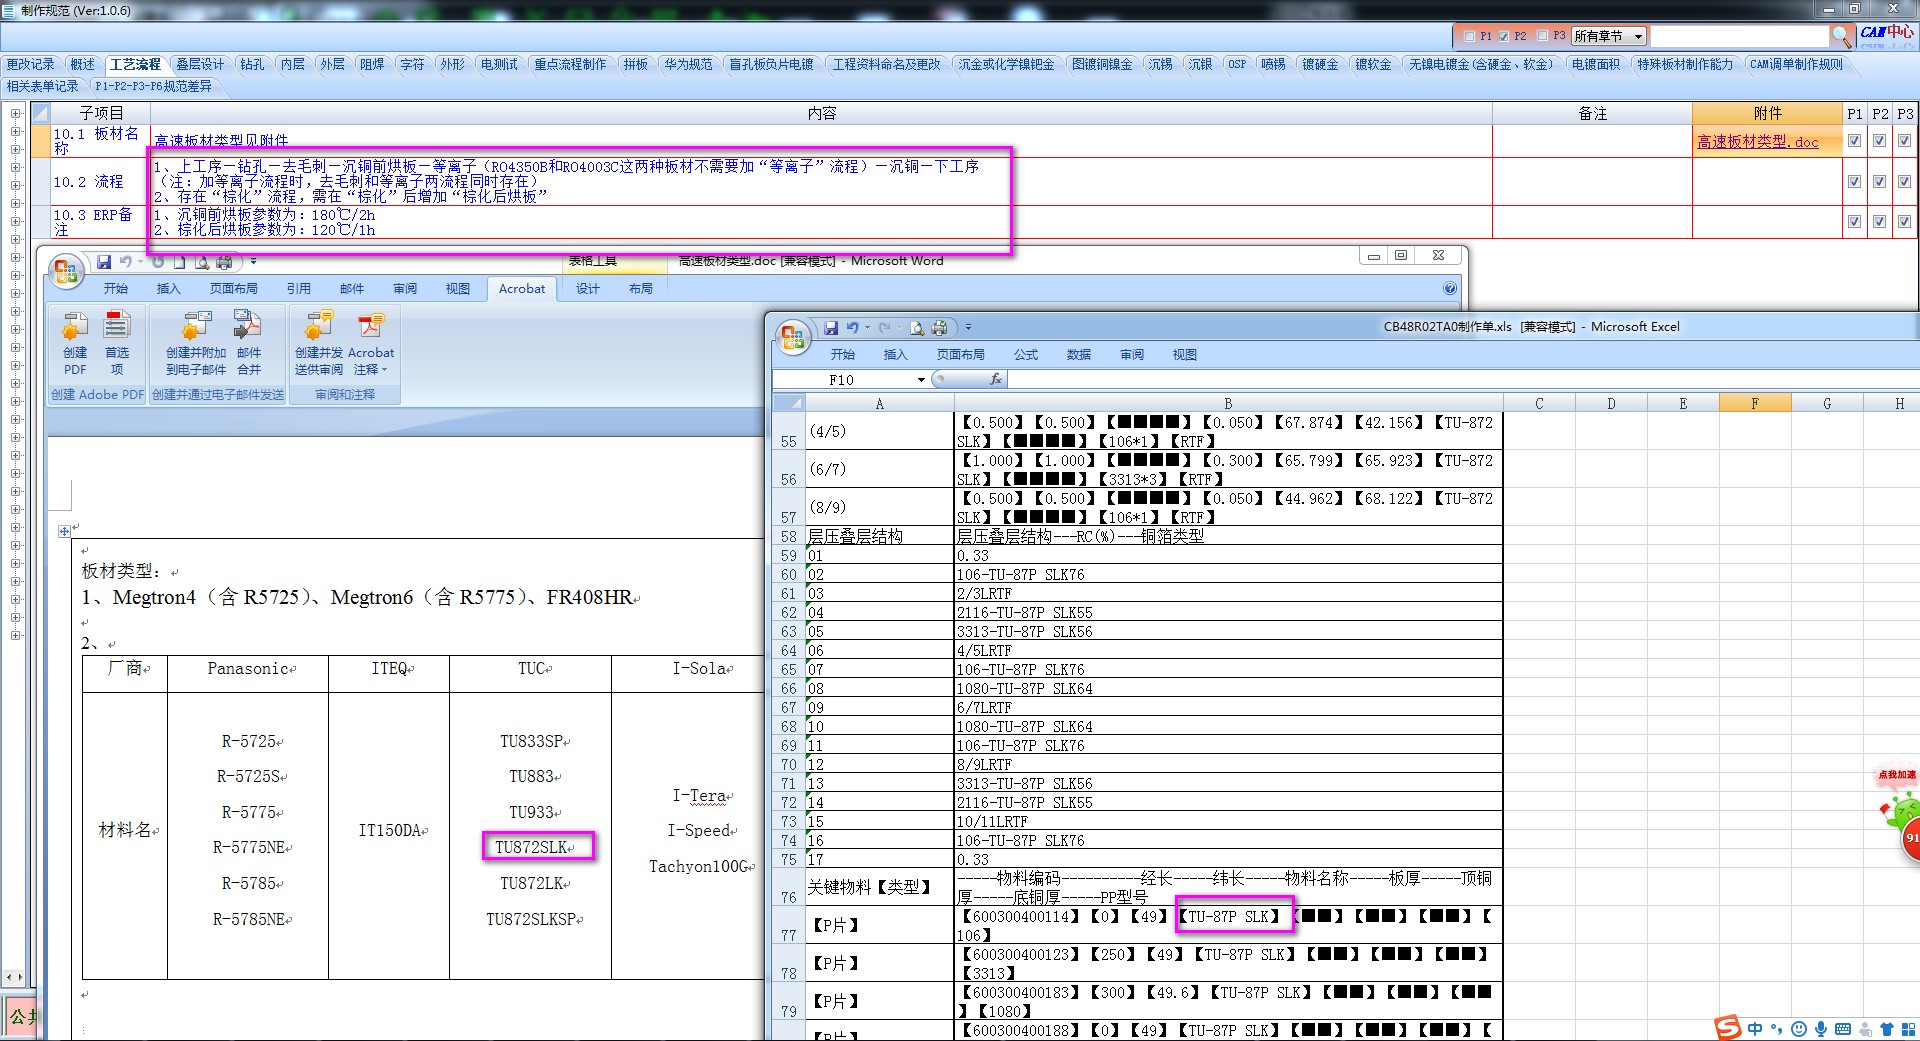Toggle P3 checkbox for row 10.3 ERP备注
The height and width of the screenshot is (1041, 1920).
pos(1905,222)
